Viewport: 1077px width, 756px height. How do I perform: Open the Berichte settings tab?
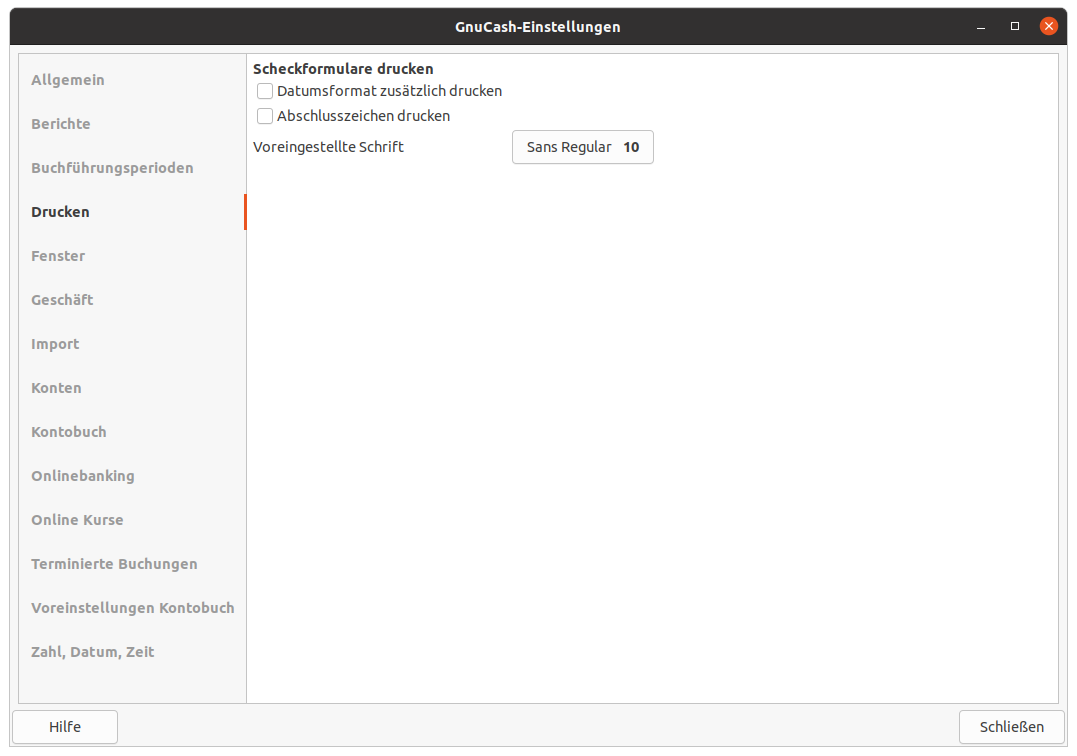coord(61,124)
